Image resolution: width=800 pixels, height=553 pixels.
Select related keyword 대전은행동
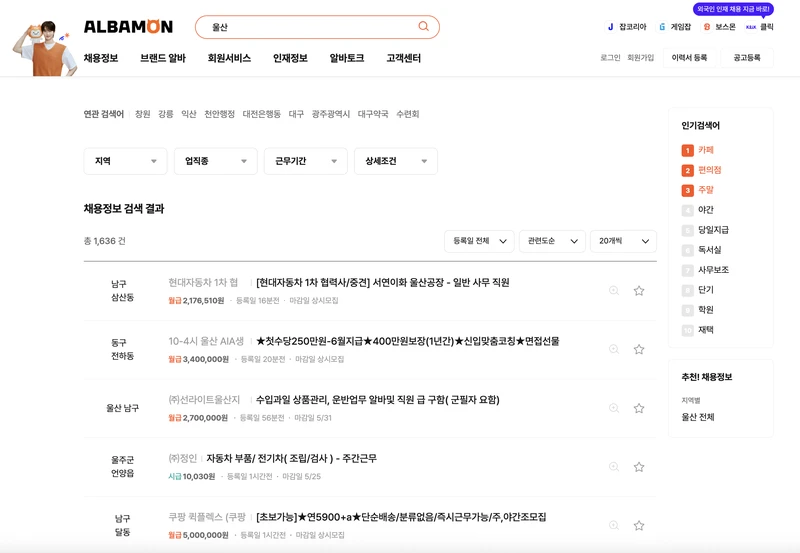click(262, 114)
